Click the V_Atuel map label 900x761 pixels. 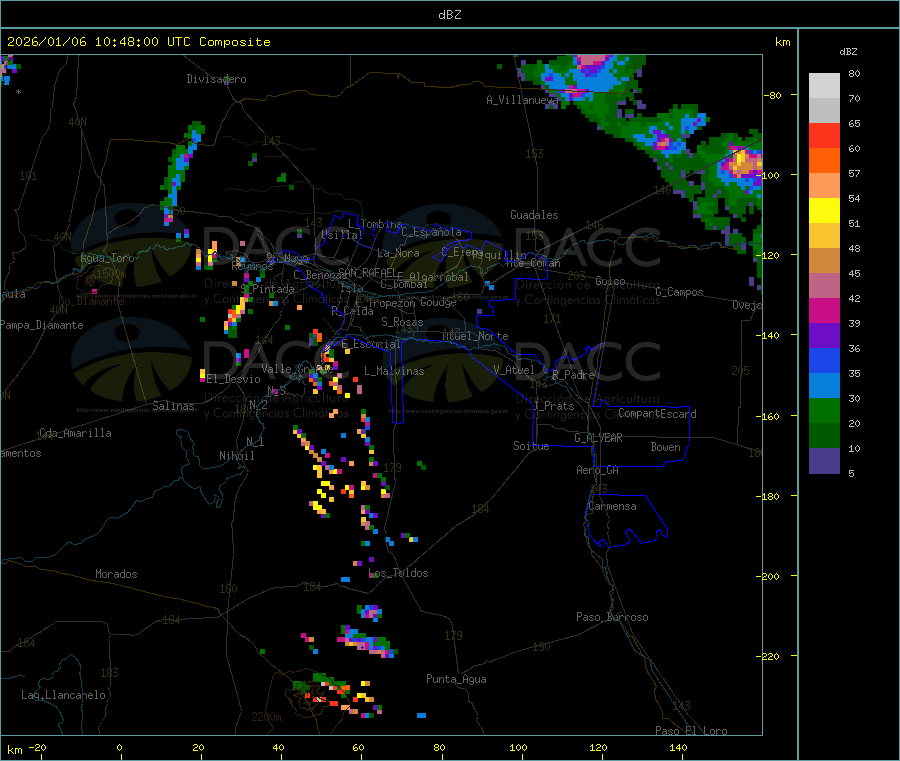514,370
